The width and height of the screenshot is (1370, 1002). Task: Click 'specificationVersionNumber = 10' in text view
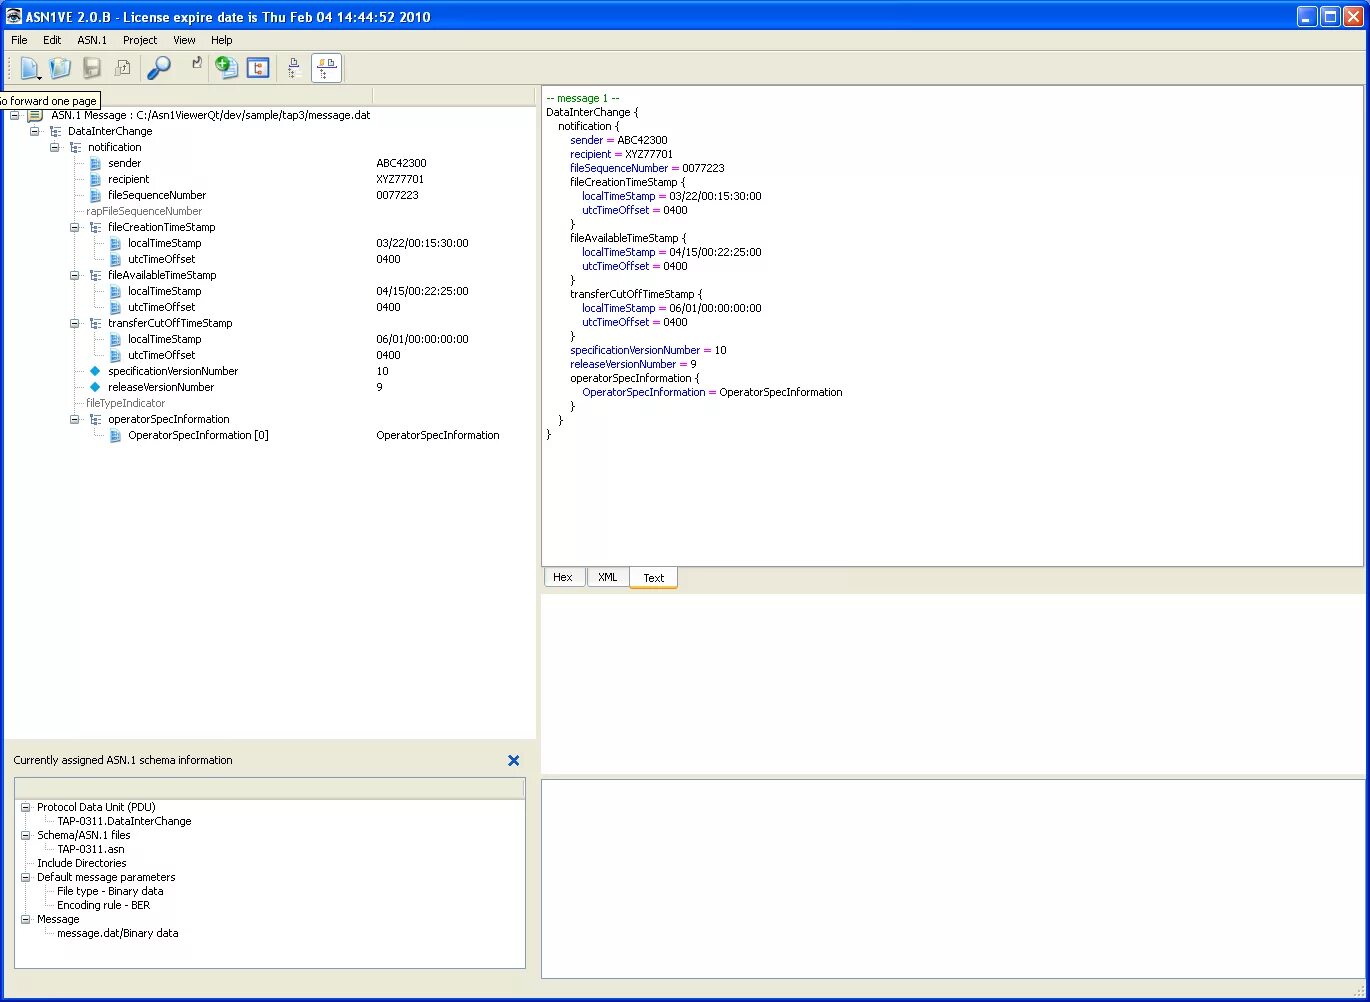click(648, 350)
